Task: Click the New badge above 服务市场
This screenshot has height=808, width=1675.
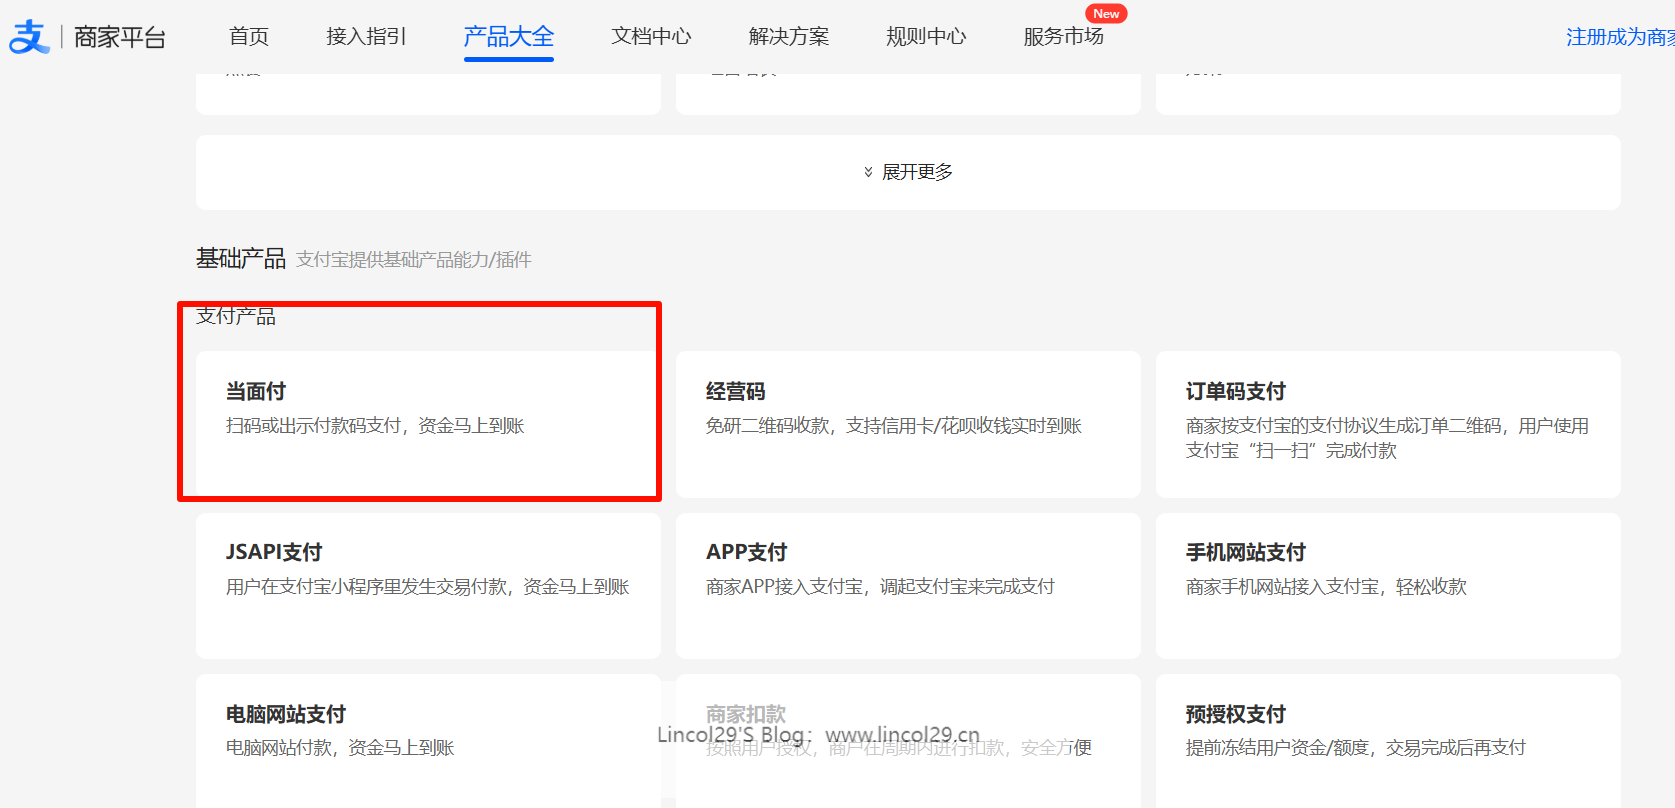Action: click(x=1106, y=14)
